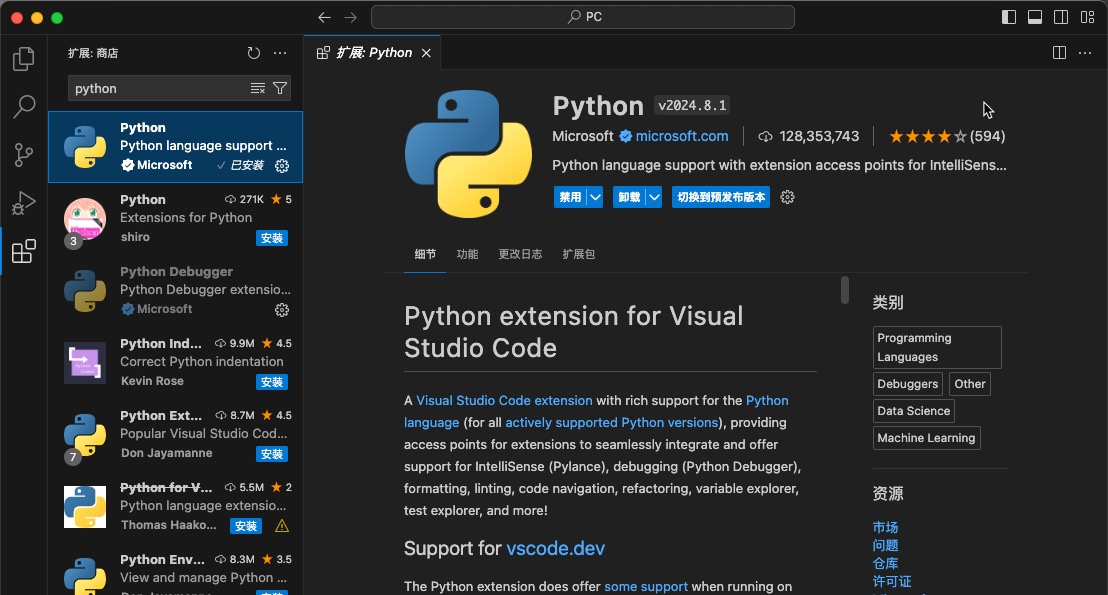Viewport: 1108px width, 595px height.
Task: Click the 卸载 uninstall button
Action: (629, 197)
